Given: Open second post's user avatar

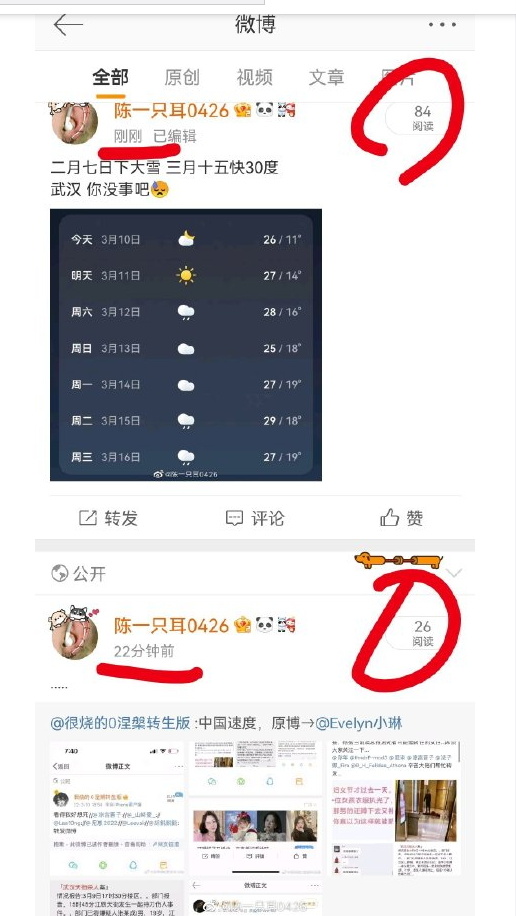Looking at the screenshot, I should pyautogui.click(x=74, y=635).
